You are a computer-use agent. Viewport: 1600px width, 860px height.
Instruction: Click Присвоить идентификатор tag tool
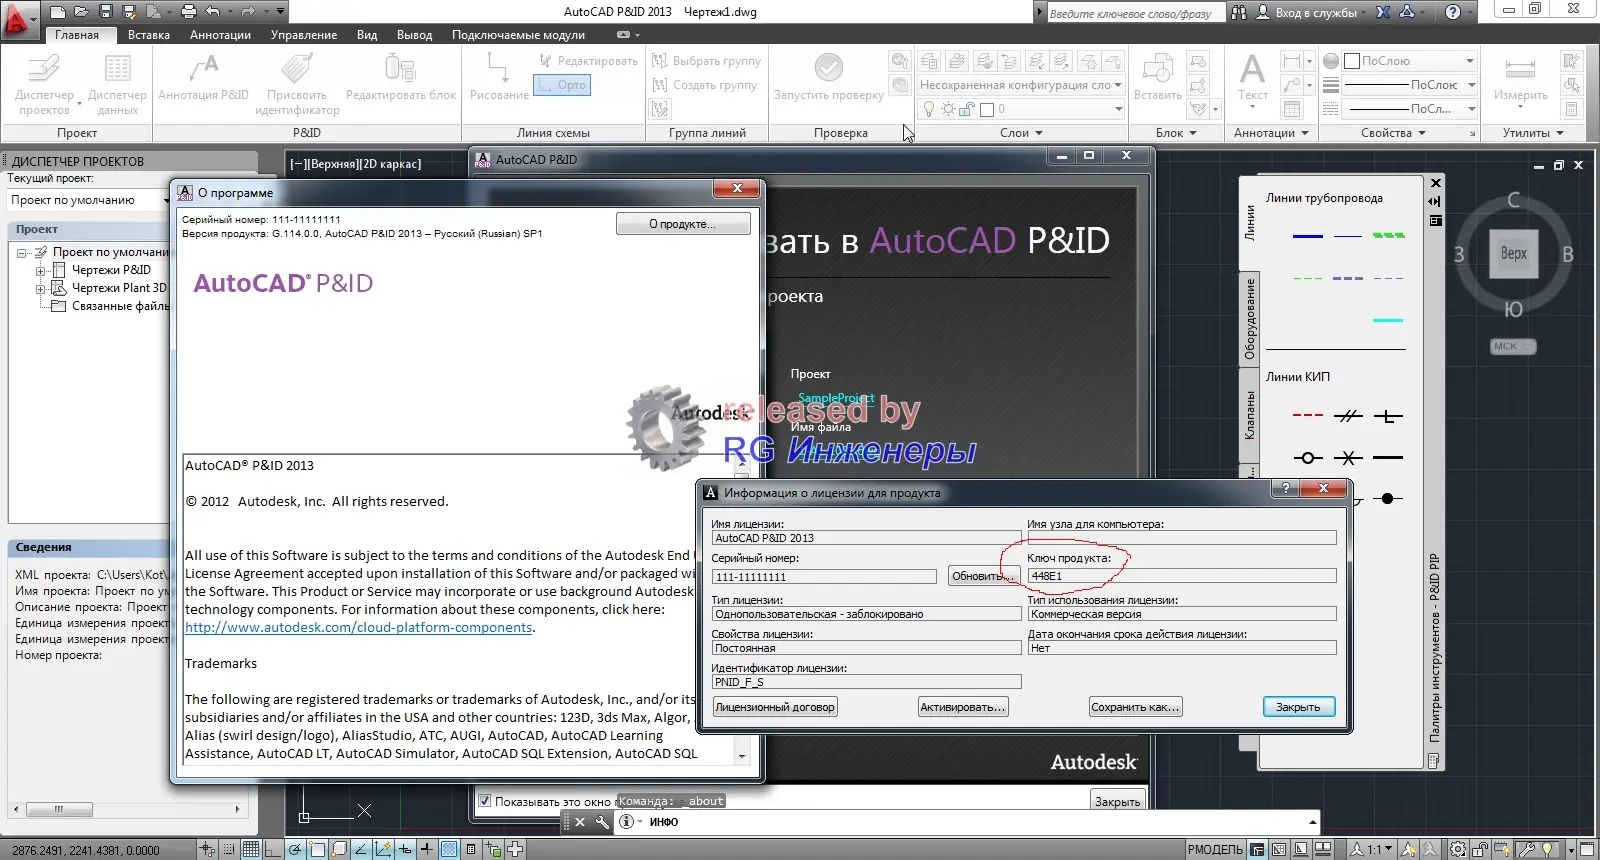297,84
